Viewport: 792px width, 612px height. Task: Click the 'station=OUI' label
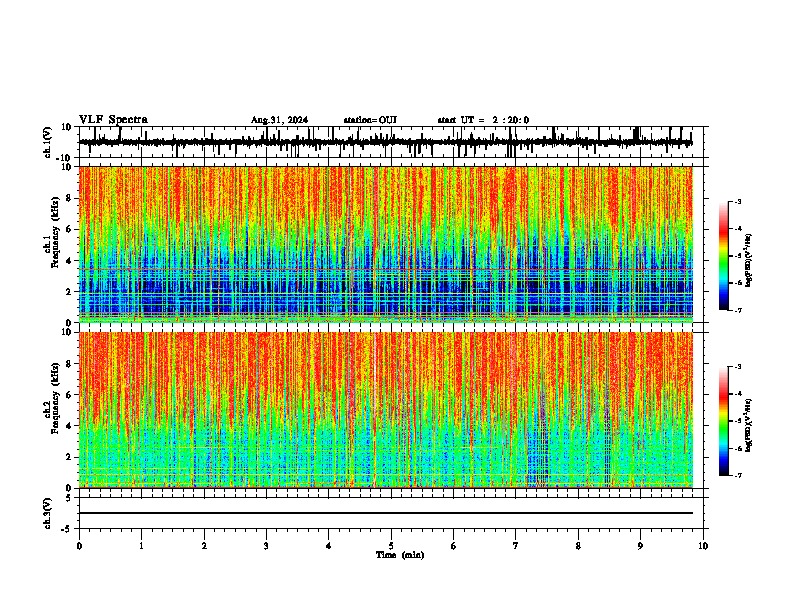(370, 120)
